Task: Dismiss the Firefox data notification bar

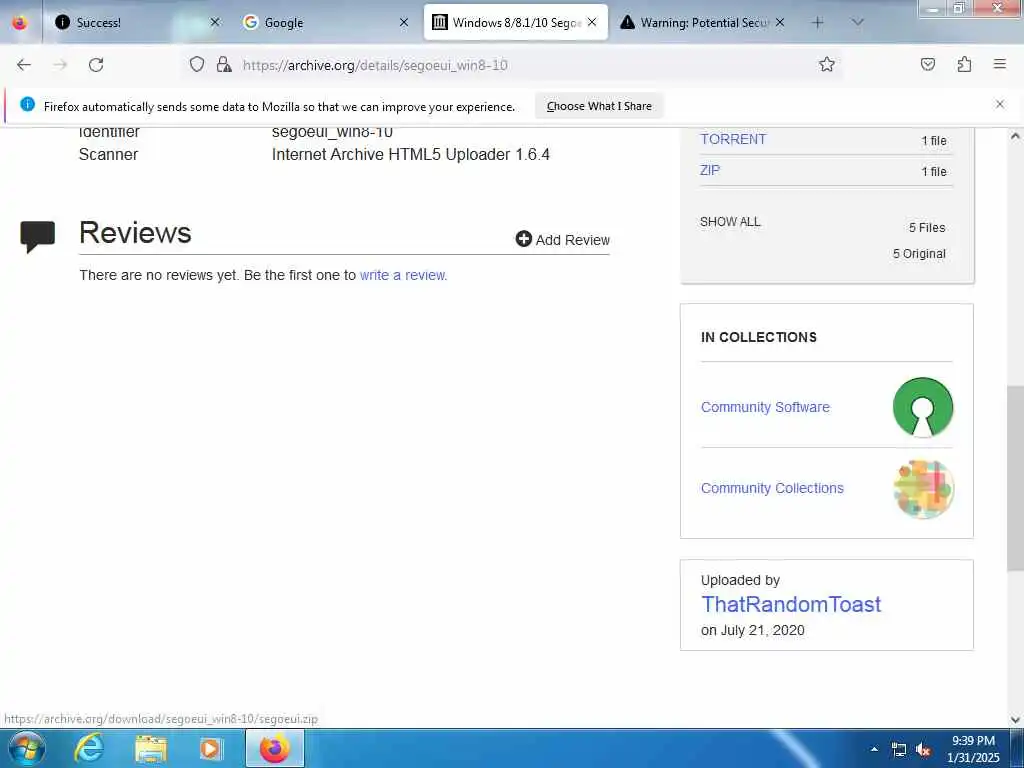Action: point(1000,104)
